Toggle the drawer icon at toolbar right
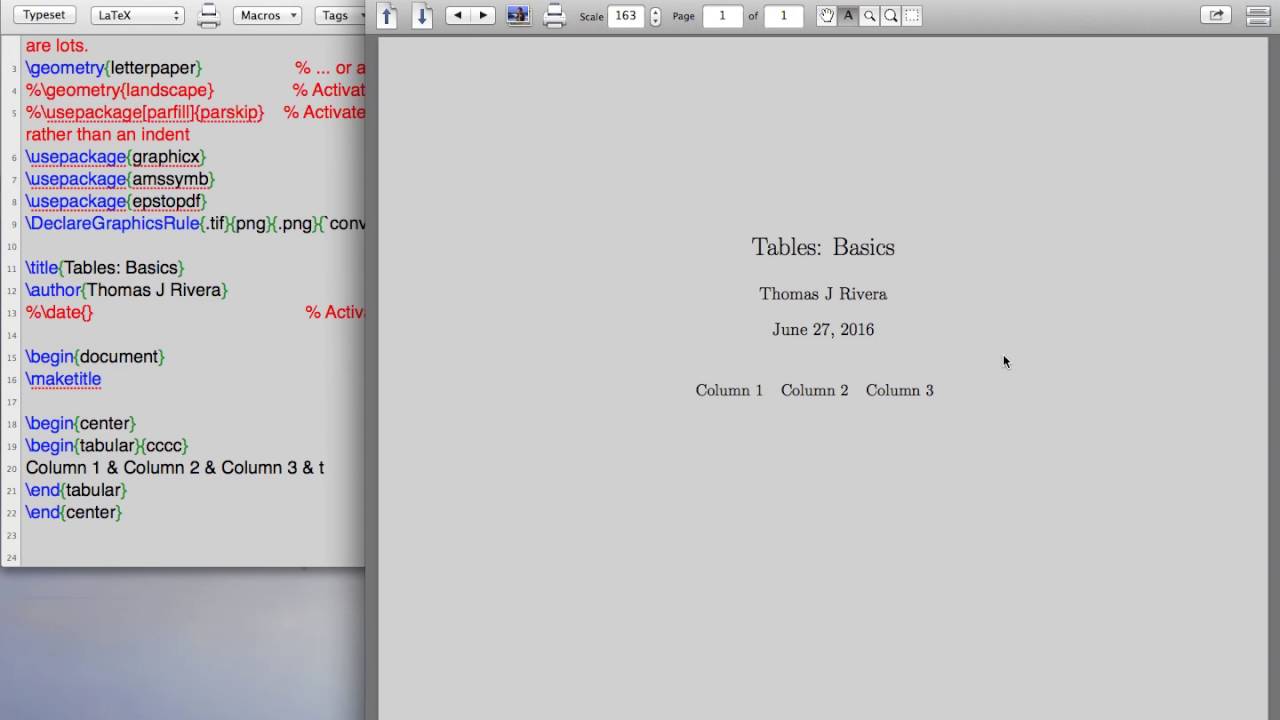This screenshot has height=720, width=1280. coord(1258,15)
